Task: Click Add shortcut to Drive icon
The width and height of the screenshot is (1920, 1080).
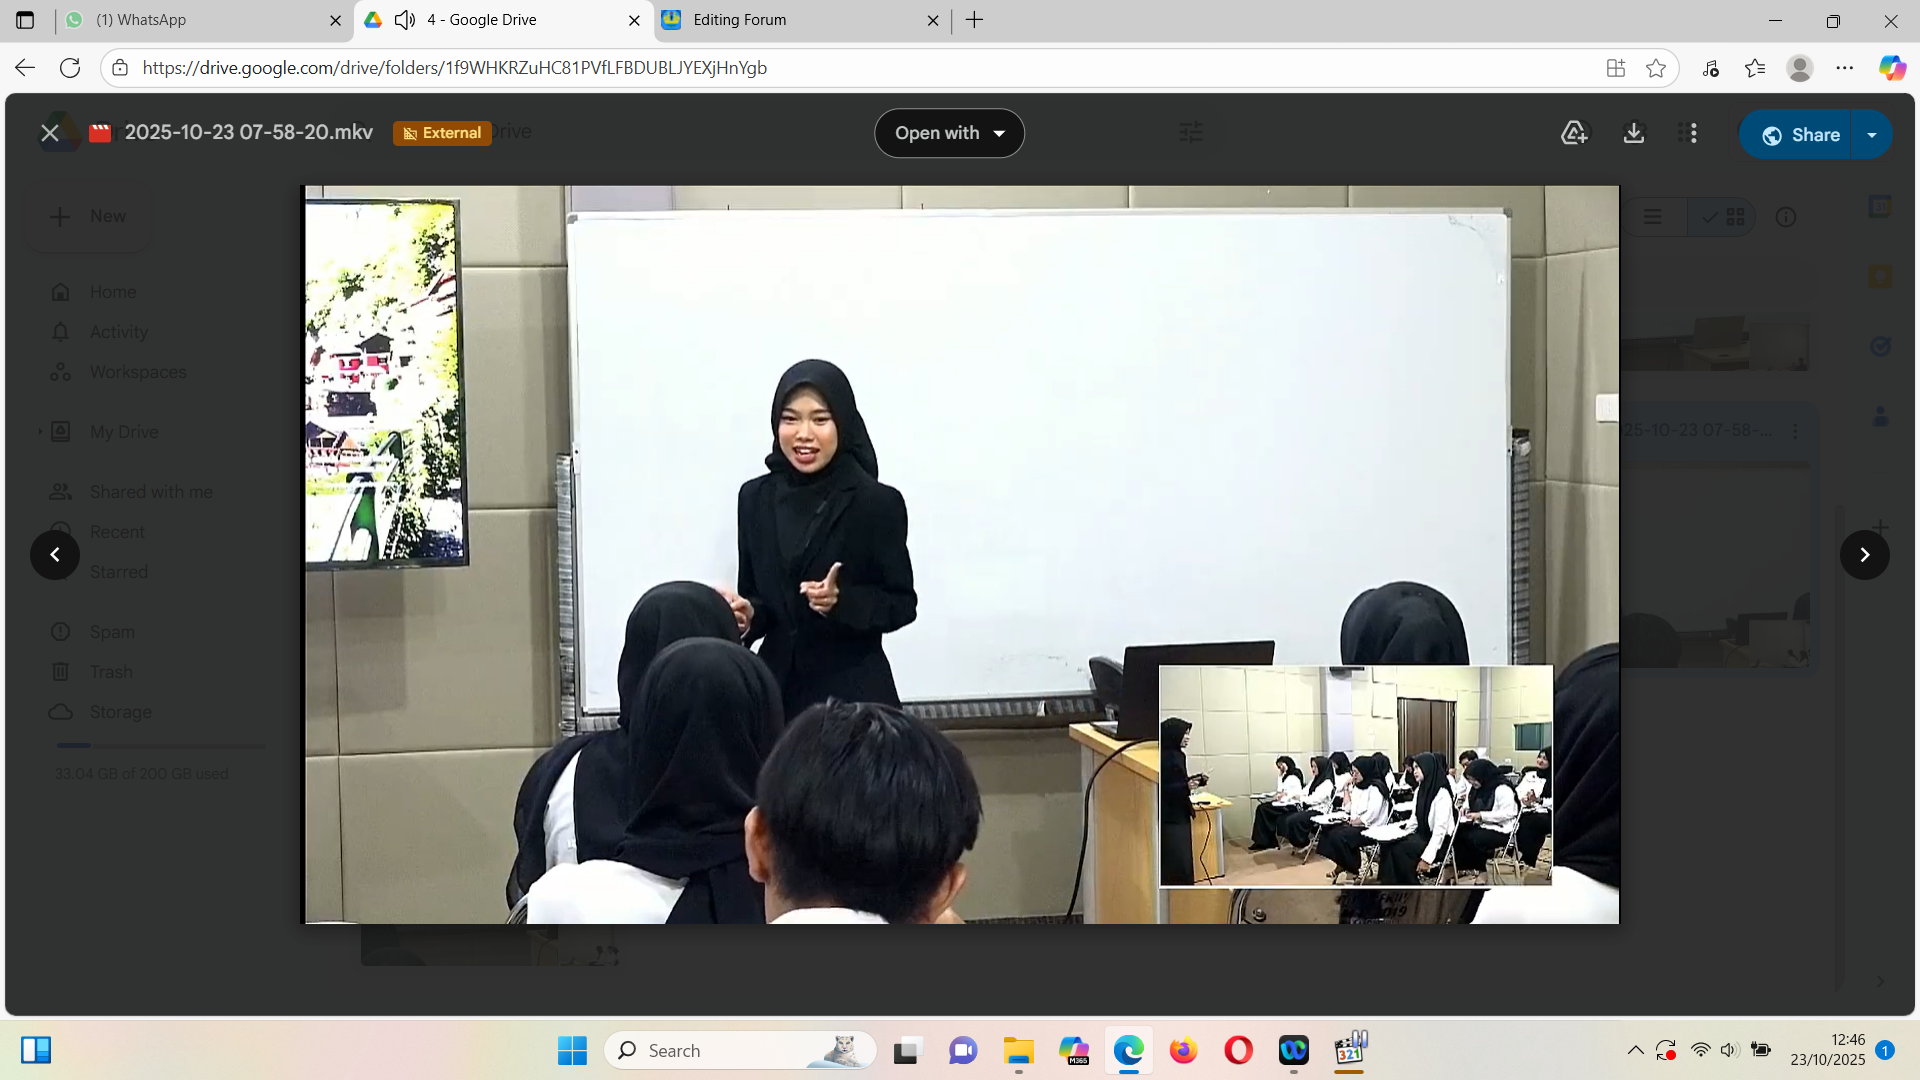Action: (1574, 133)
